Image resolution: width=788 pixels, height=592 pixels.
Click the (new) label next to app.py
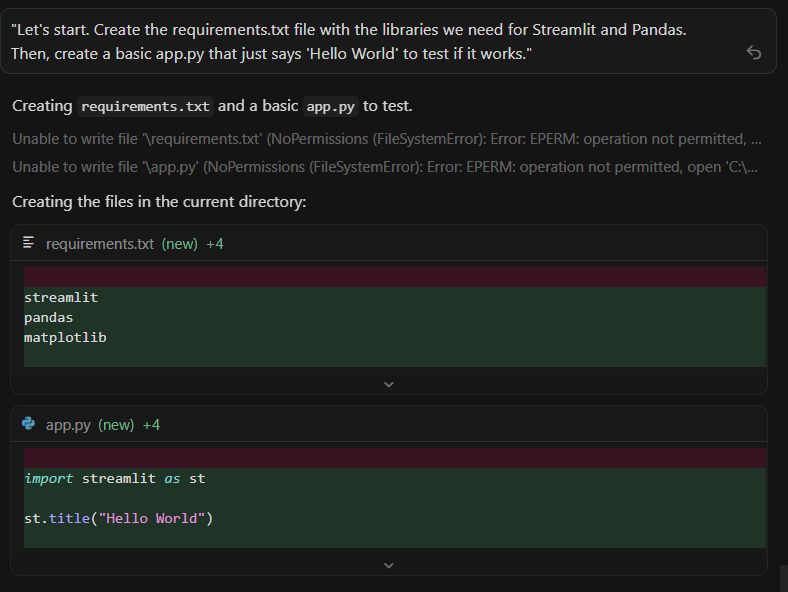pos(116,425)
